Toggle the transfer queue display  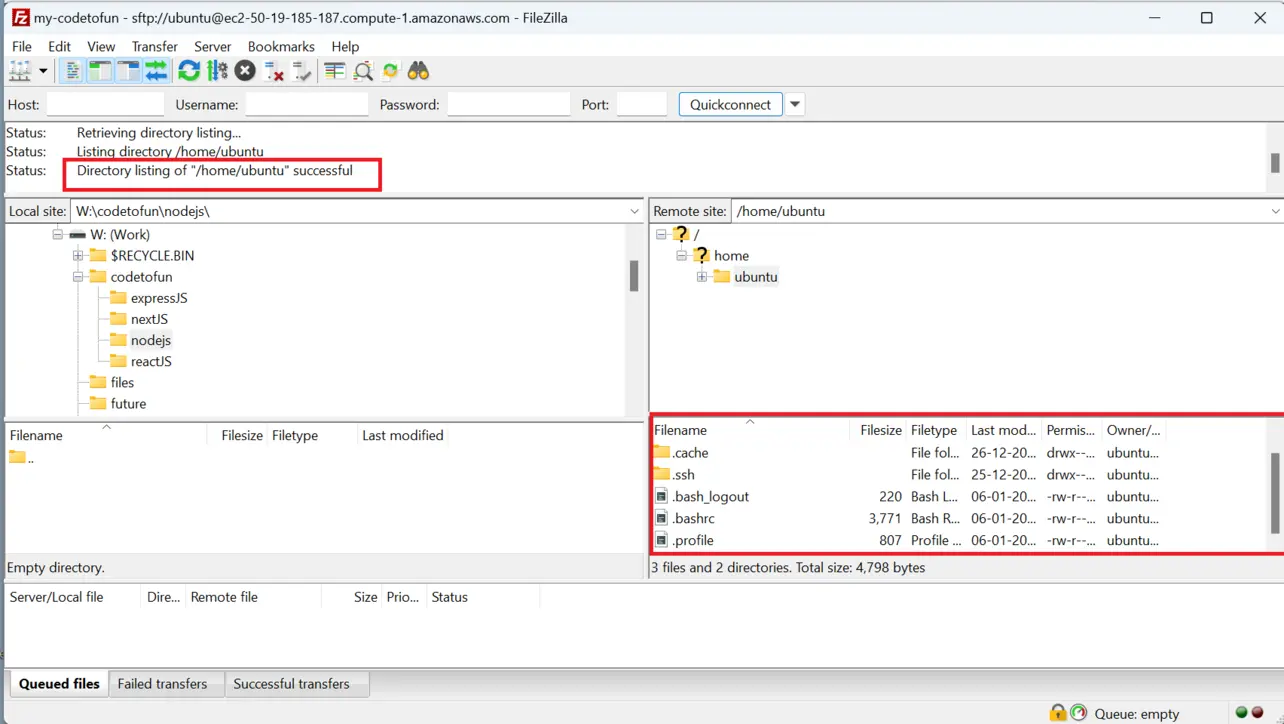click(156, 71)
